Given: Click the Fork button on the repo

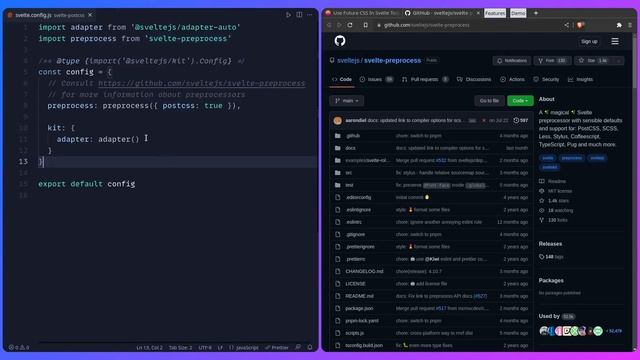Looking at the screenshot, I should click(552, 61).
